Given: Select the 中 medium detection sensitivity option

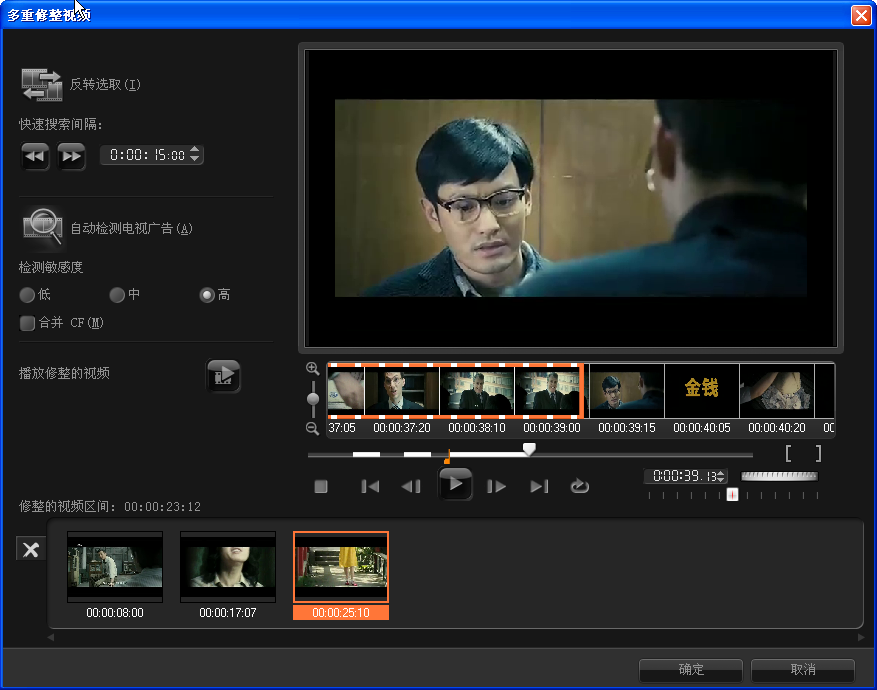Looking at the screenshot, I should (x=116, y=294).
